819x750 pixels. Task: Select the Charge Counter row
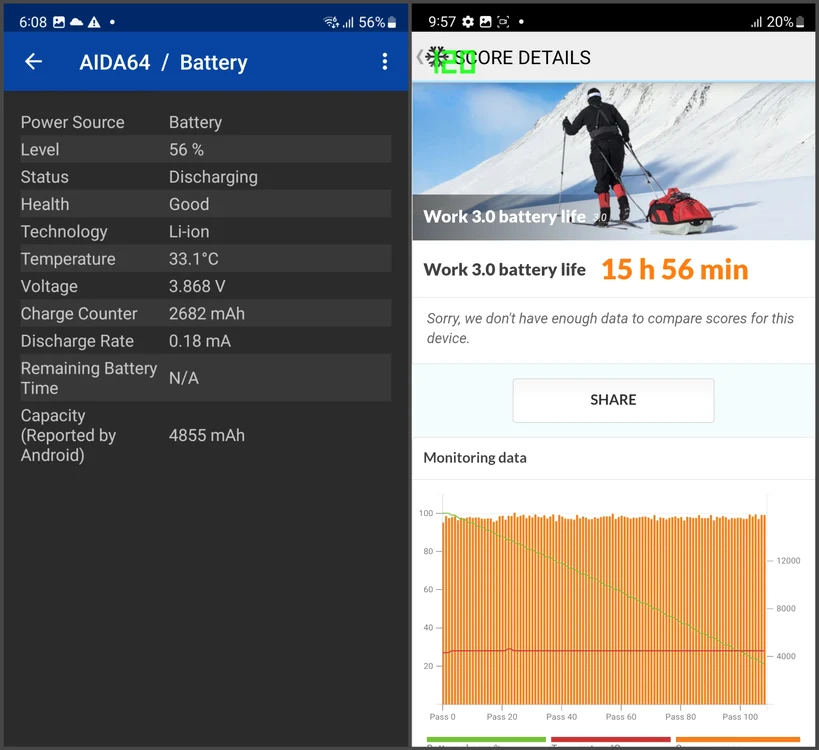click(206, 313)
